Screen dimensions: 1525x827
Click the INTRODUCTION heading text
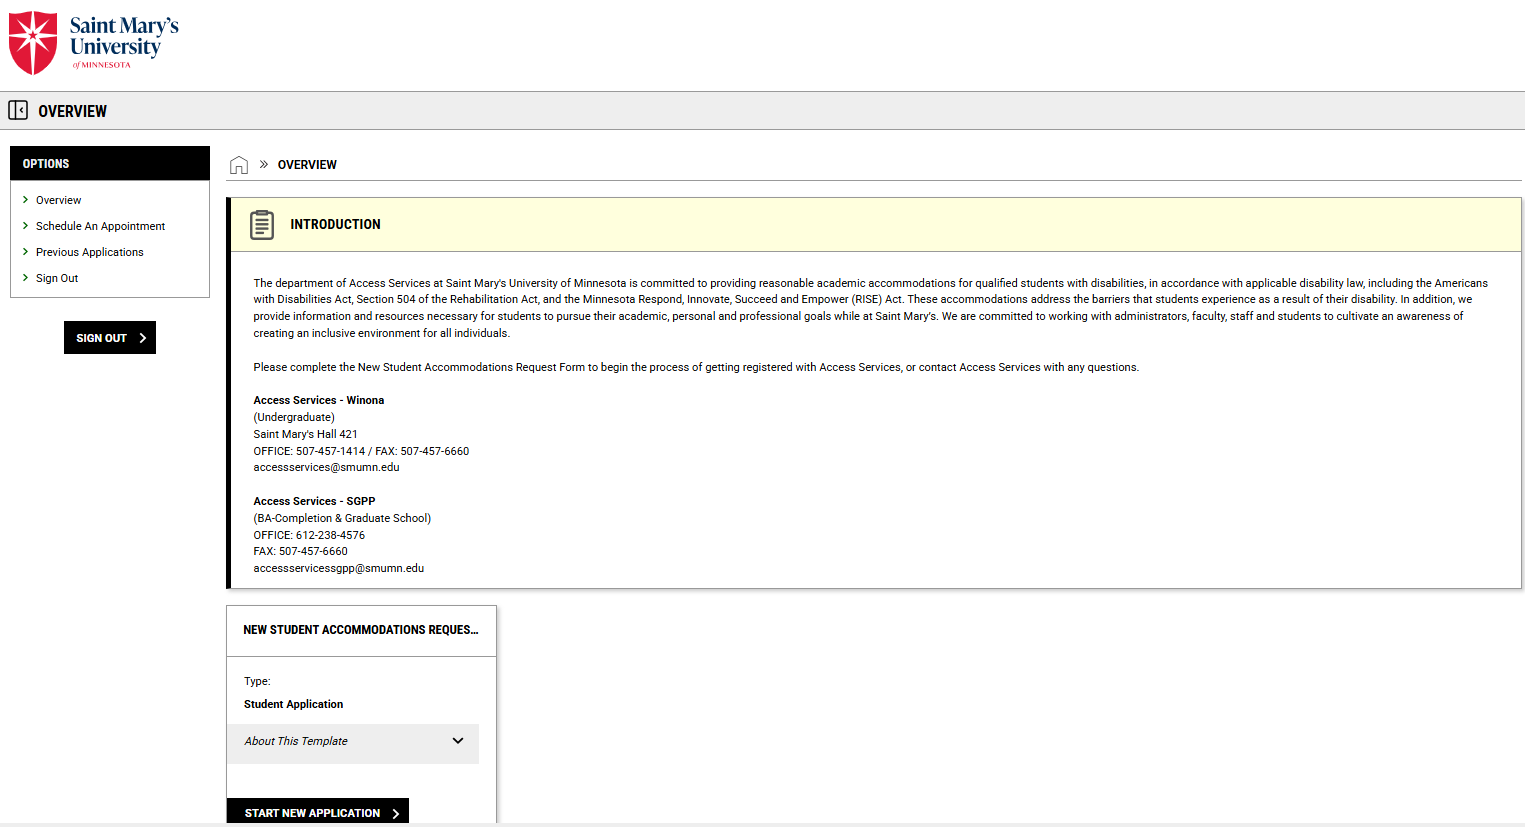(x=335, y=225)
